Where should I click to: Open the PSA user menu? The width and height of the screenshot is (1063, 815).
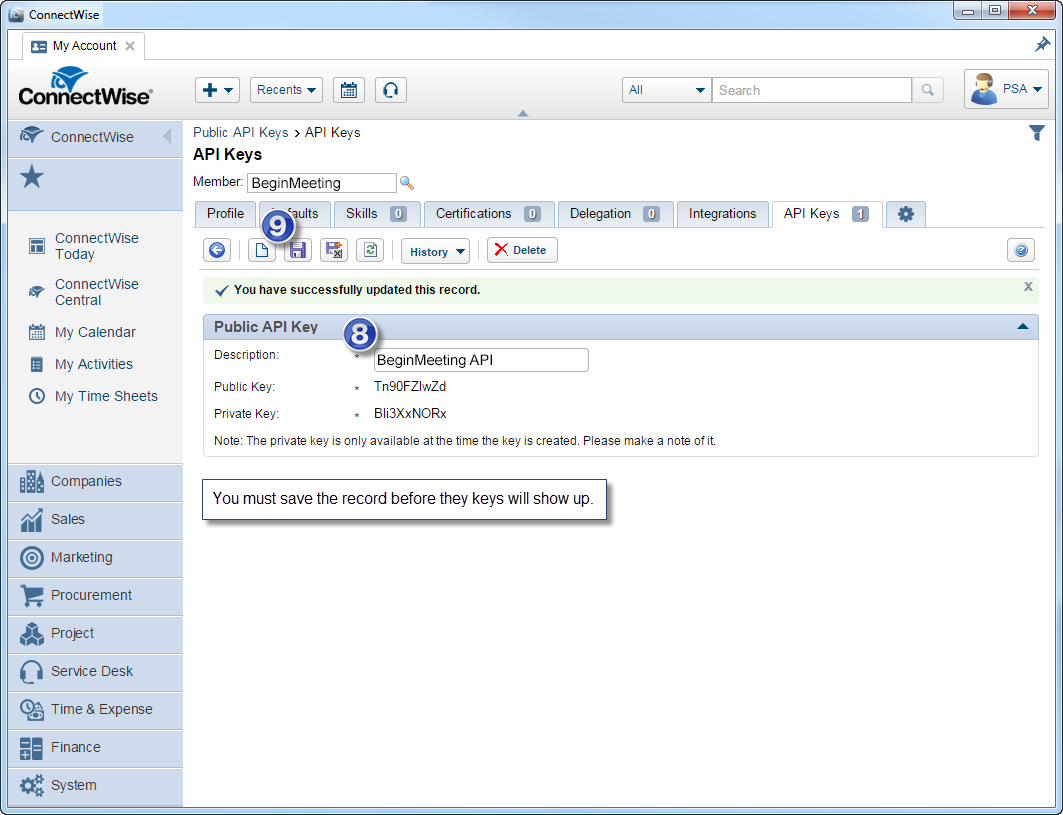pyautogui.click(x=1006, y=90)
